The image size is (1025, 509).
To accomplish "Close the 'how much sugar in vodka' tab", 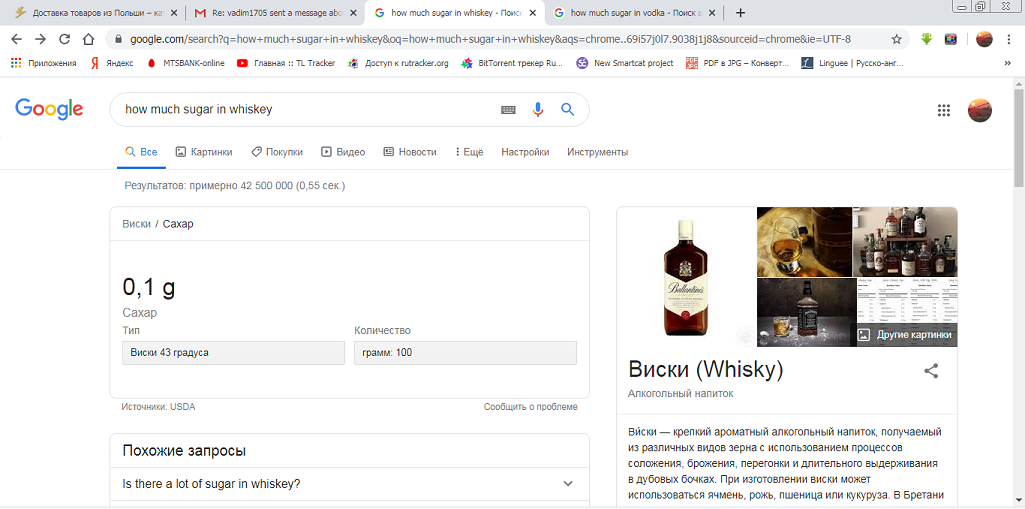I will (712, 13).
